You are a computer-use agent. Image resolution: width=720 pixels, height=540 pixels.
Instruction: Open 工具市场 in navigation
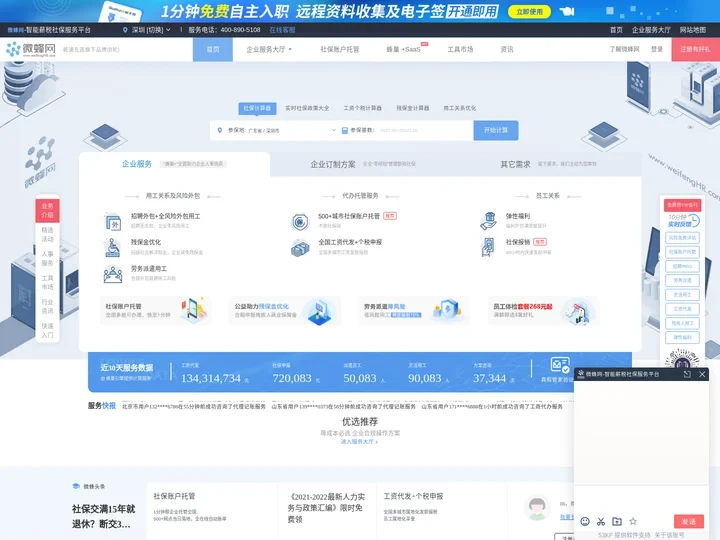[460, 49]
